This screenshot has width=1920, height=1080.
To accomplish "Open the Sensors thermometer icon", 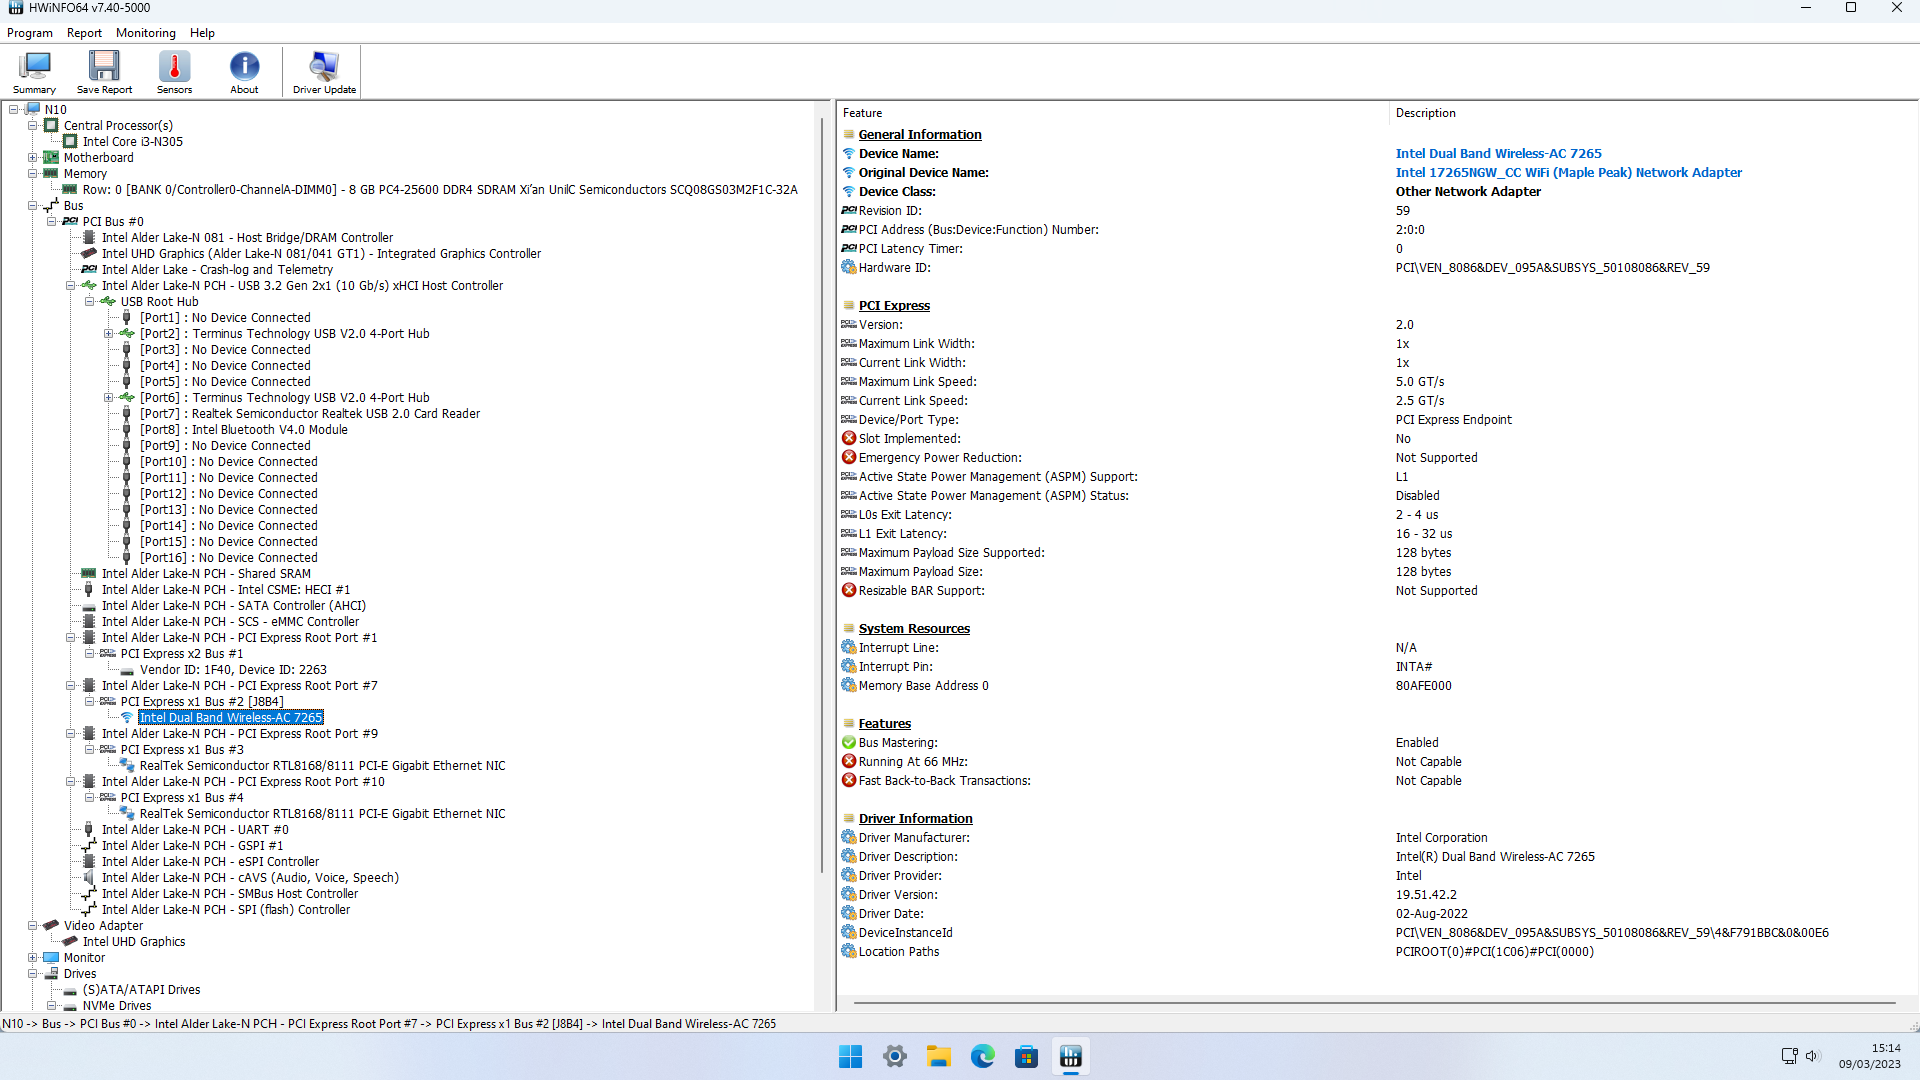I will click(x=174, y=72).
